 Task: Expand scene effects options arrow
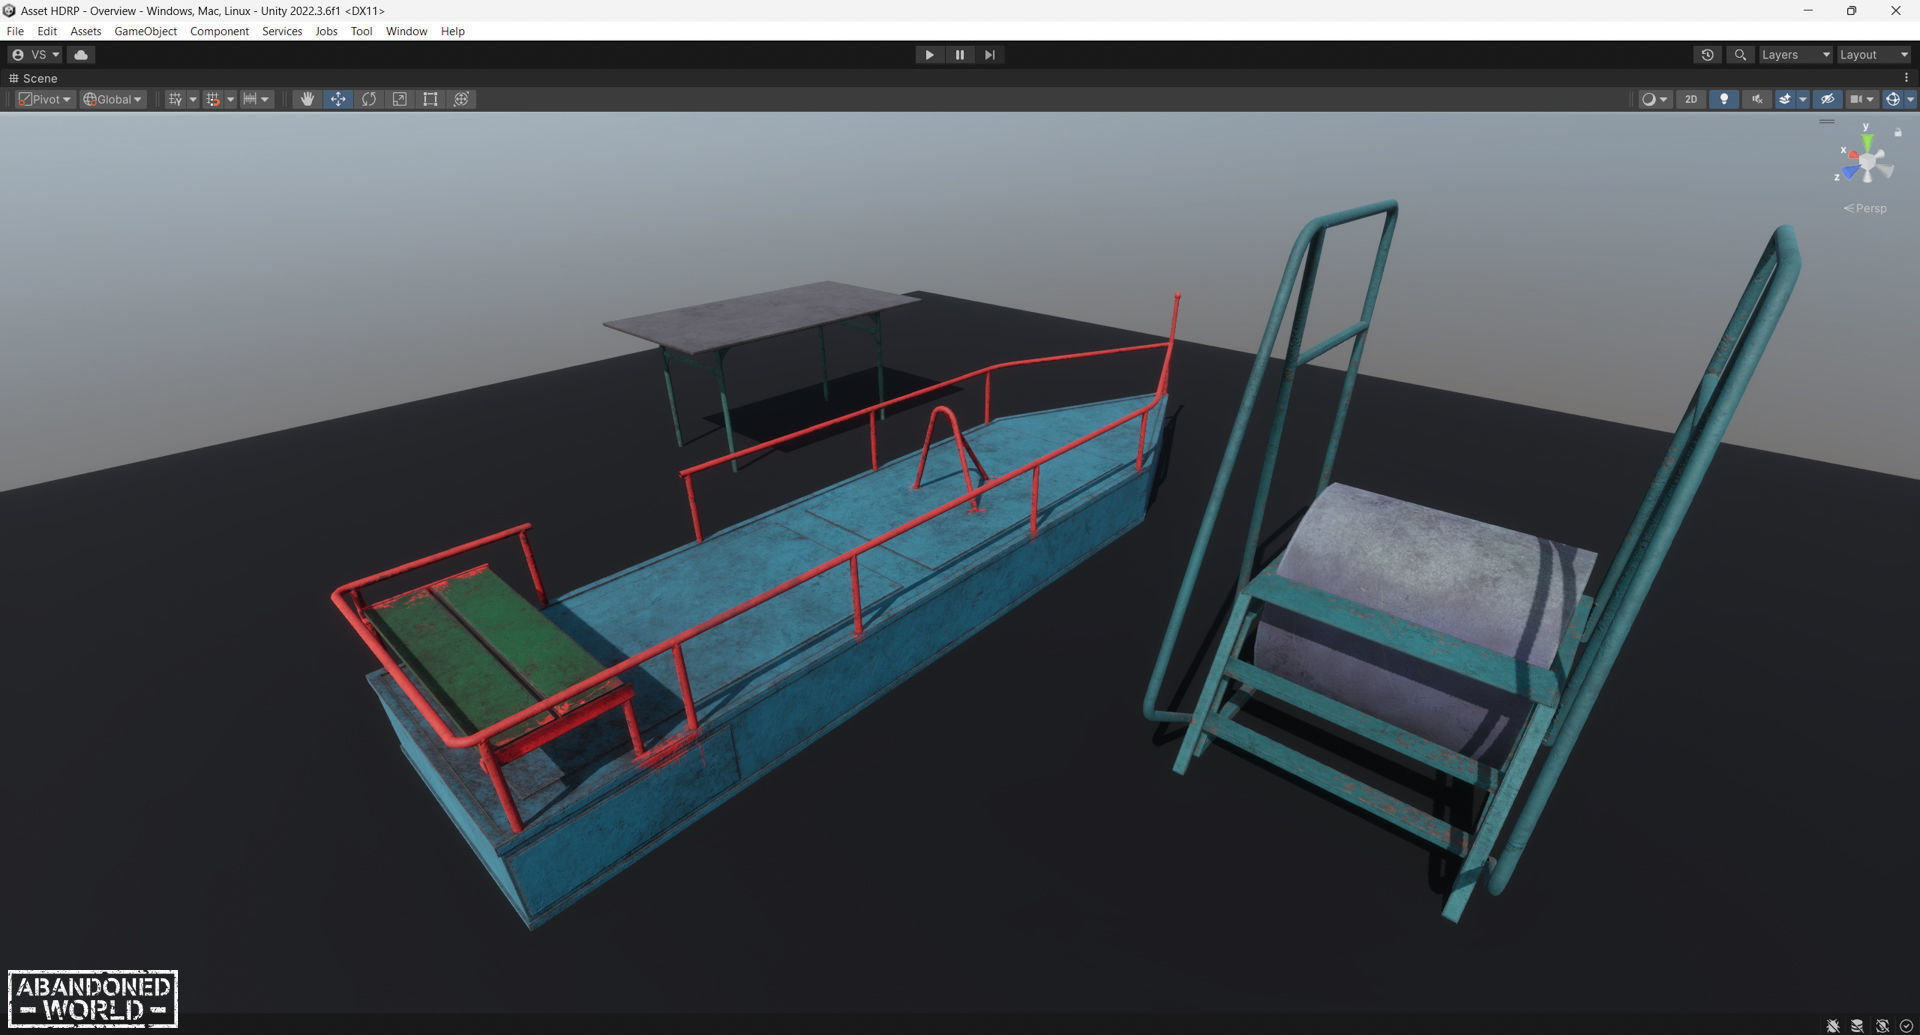(x=1803, y=99)
